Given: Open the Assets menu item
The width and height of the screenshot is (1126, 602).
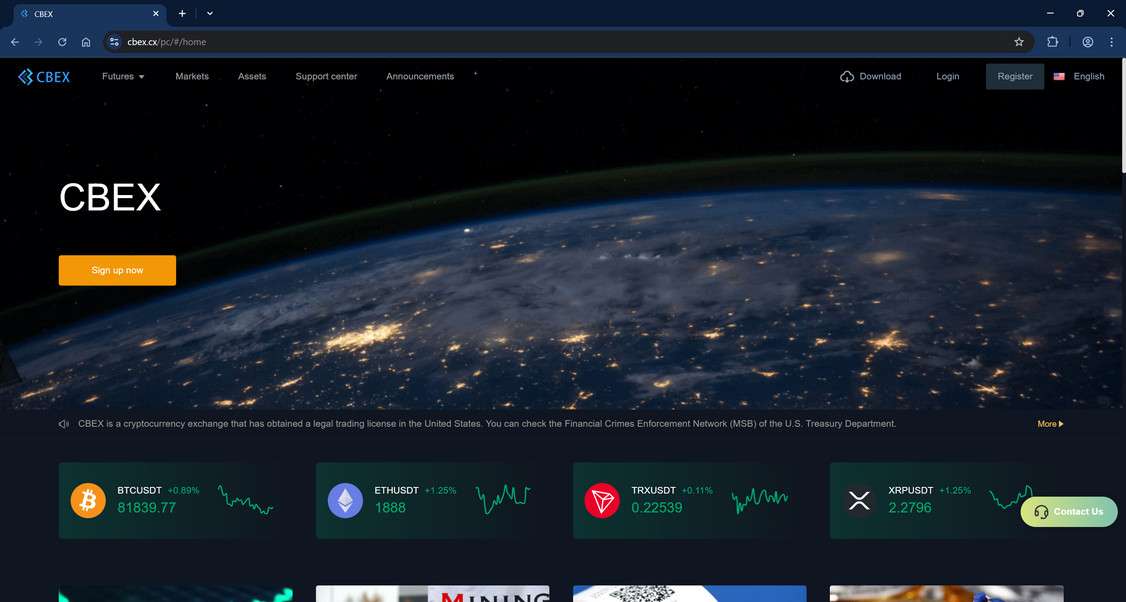Looking at the screenshot, I should (252, 76).
